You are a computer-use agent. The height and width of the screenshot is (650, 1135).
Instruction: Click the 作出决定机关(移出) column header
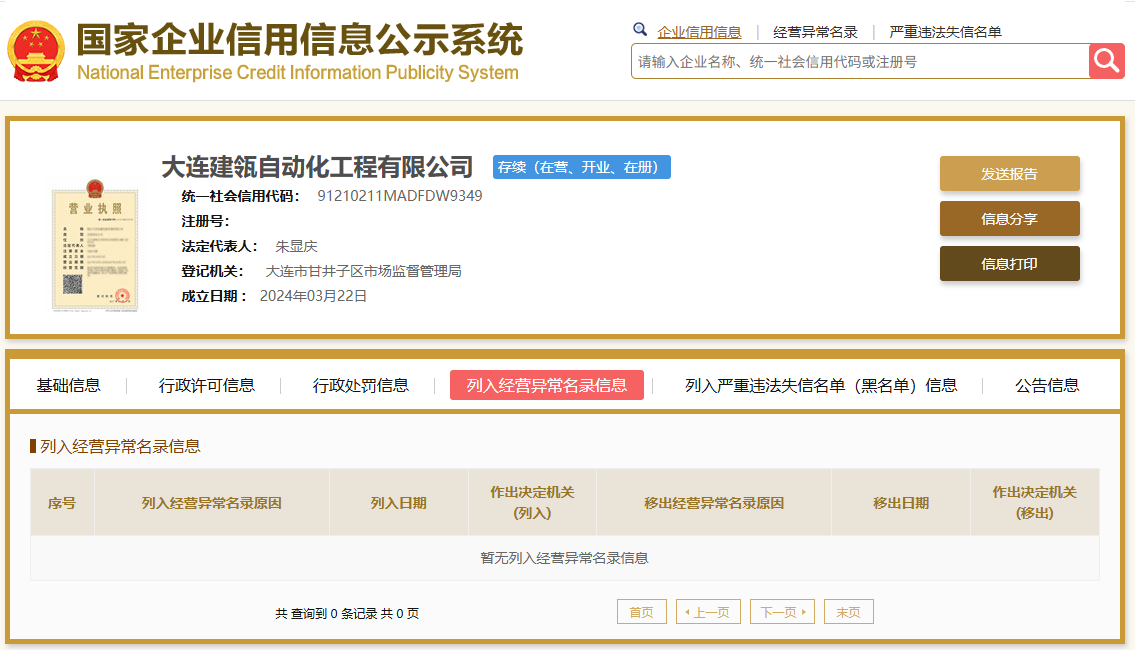coord(1035,502)
